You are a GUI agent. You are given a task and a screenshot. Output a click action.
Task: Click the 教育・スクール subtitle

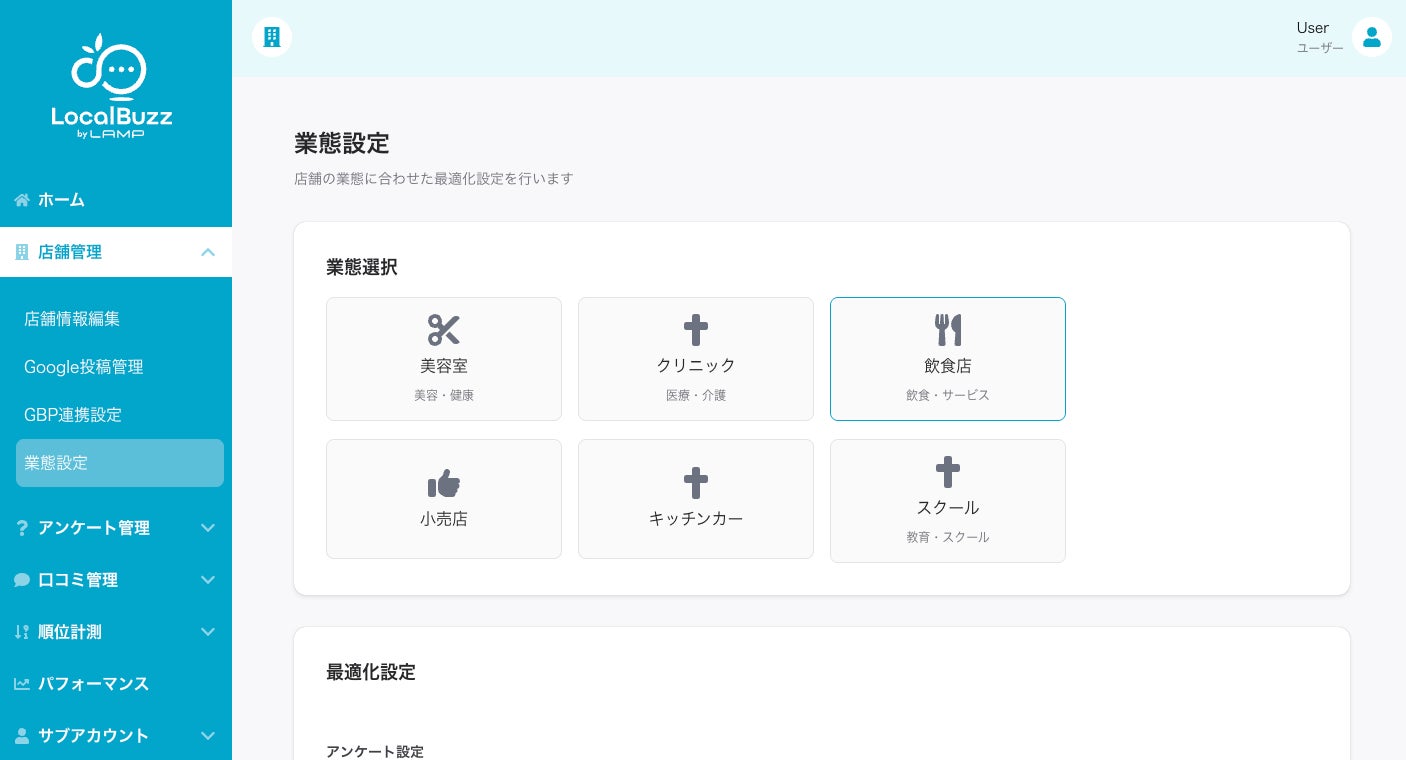(x=948, y=537)
